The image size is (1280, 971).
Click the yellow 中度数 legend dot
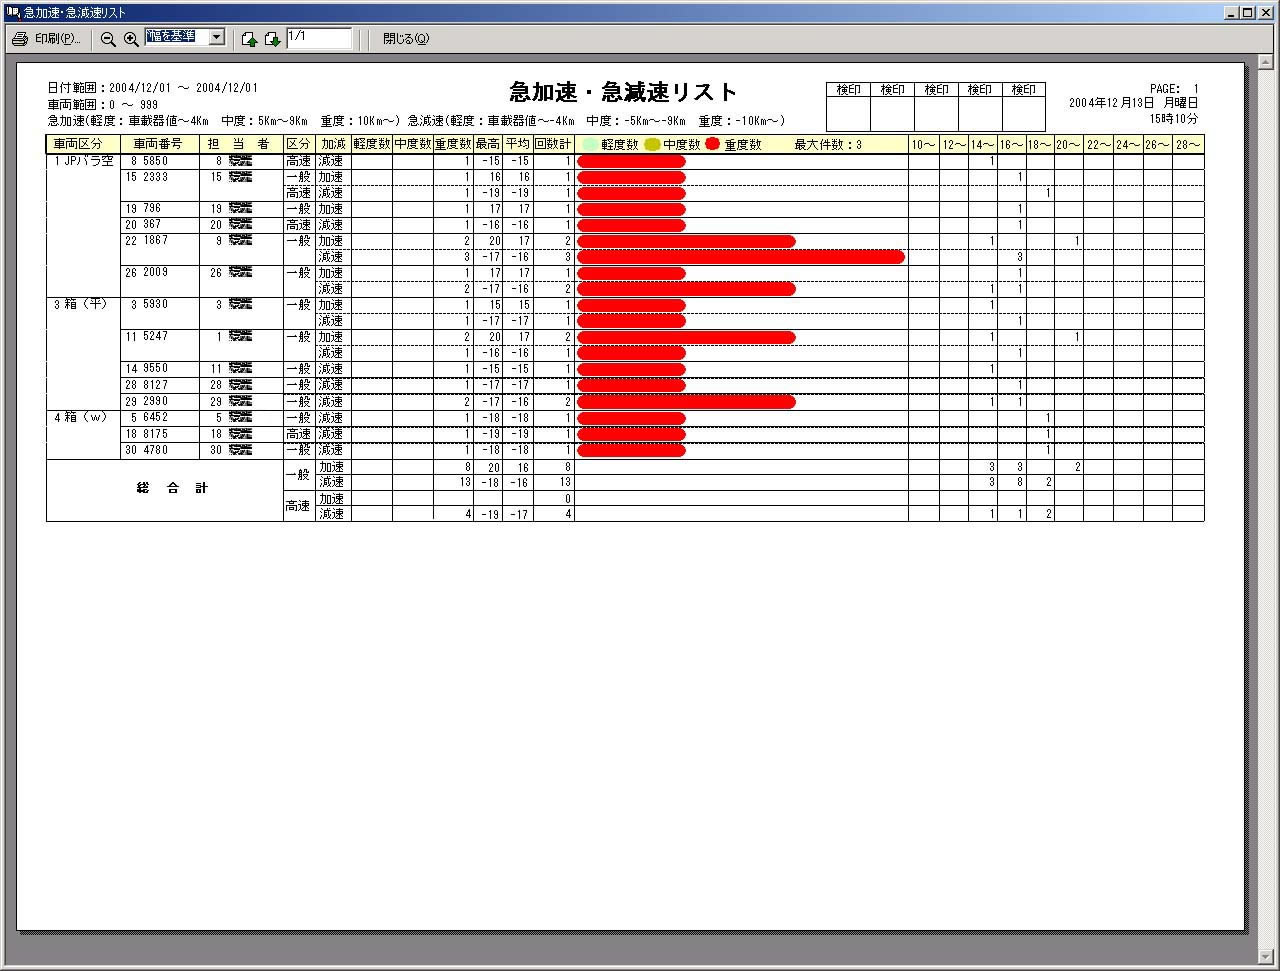click(652, 144)
